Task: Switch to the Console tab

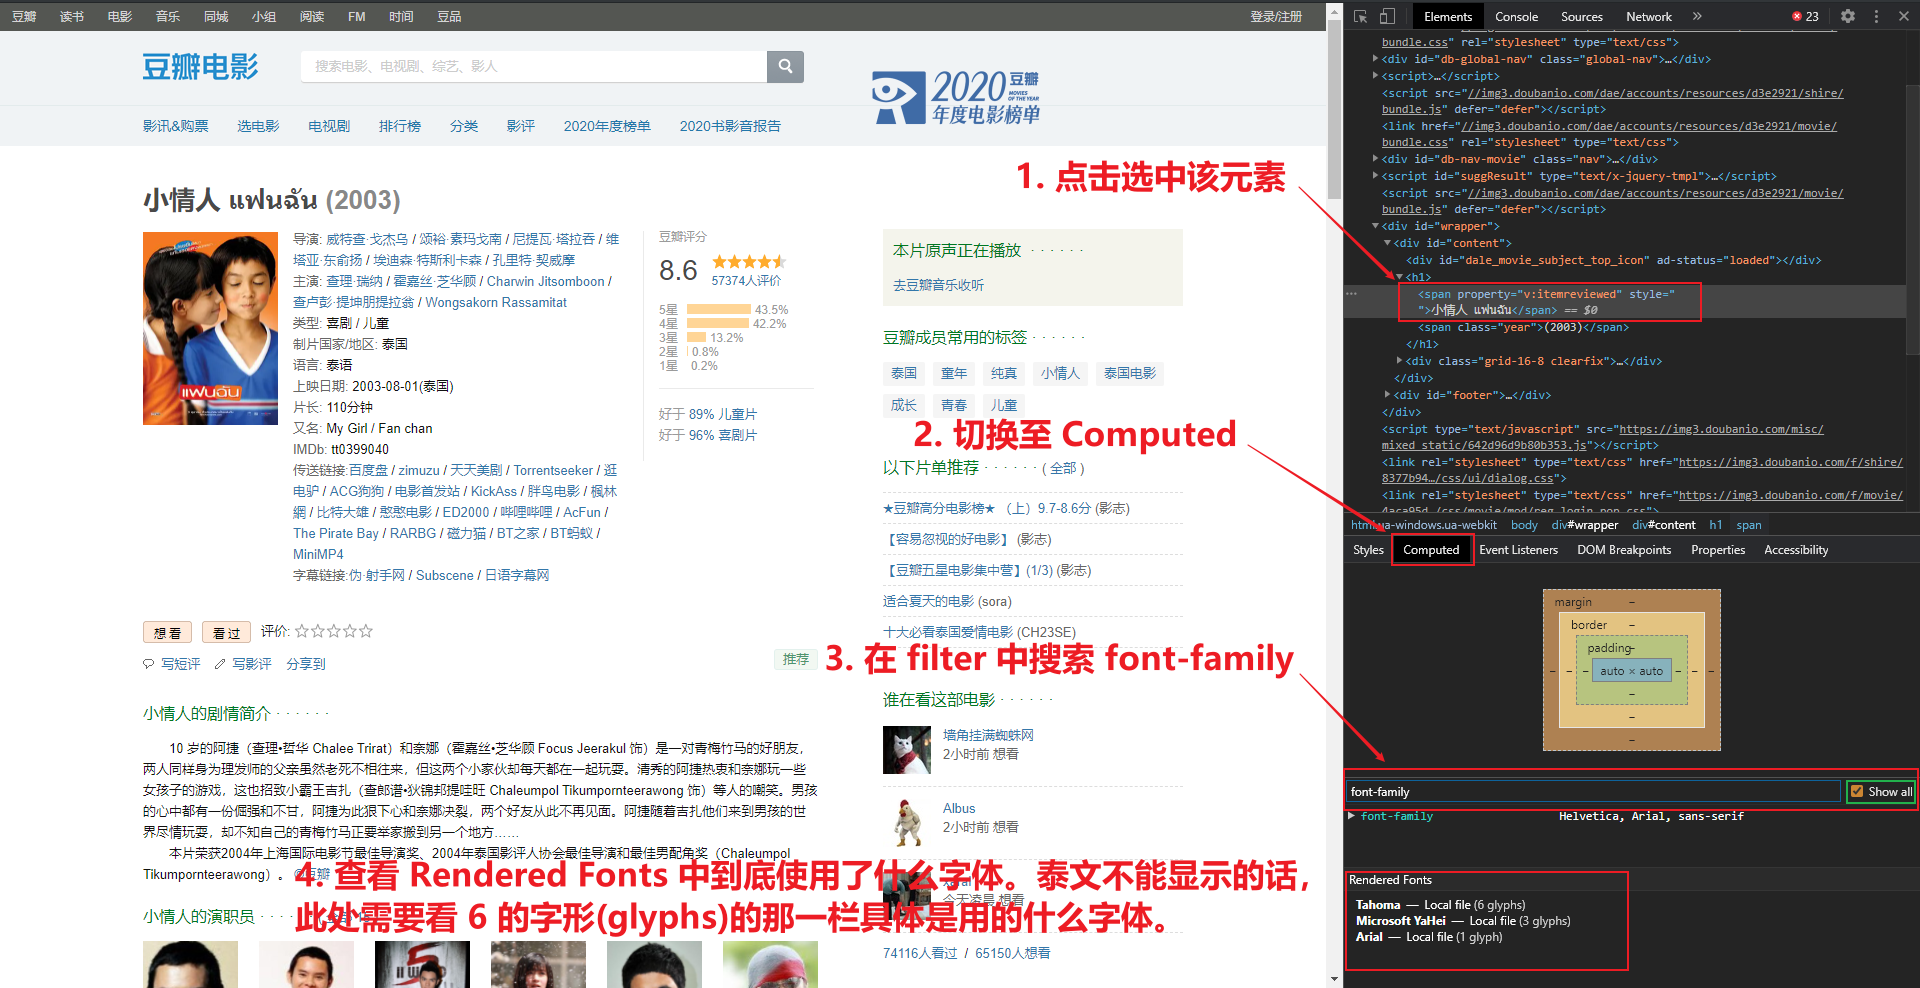Action: pyautogui.click(x=1516, y=16)
